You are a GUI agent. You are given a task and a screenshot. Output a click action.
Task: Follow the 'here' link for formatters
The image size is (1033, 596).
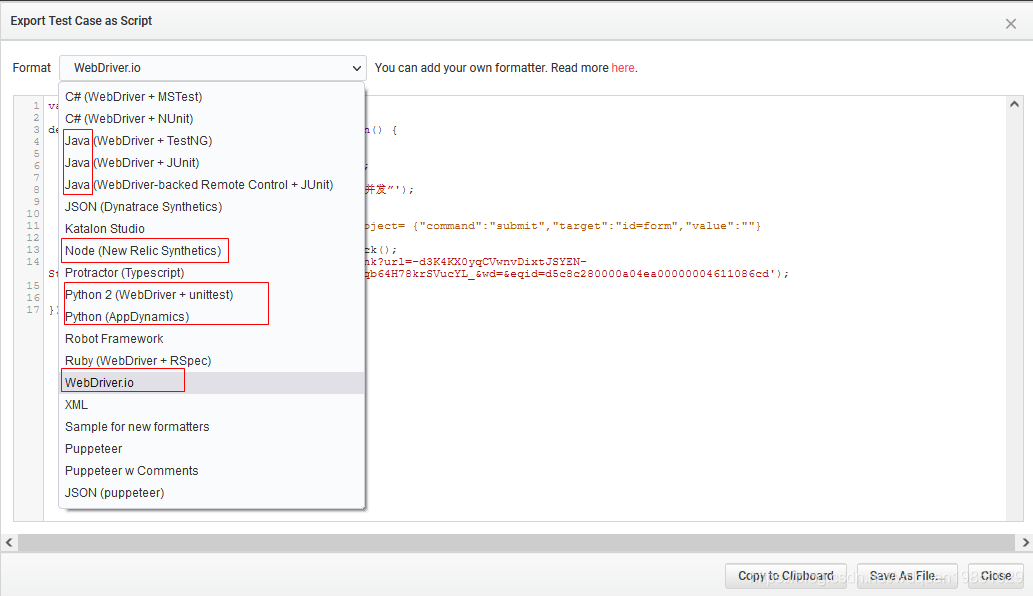coord(623,68)
